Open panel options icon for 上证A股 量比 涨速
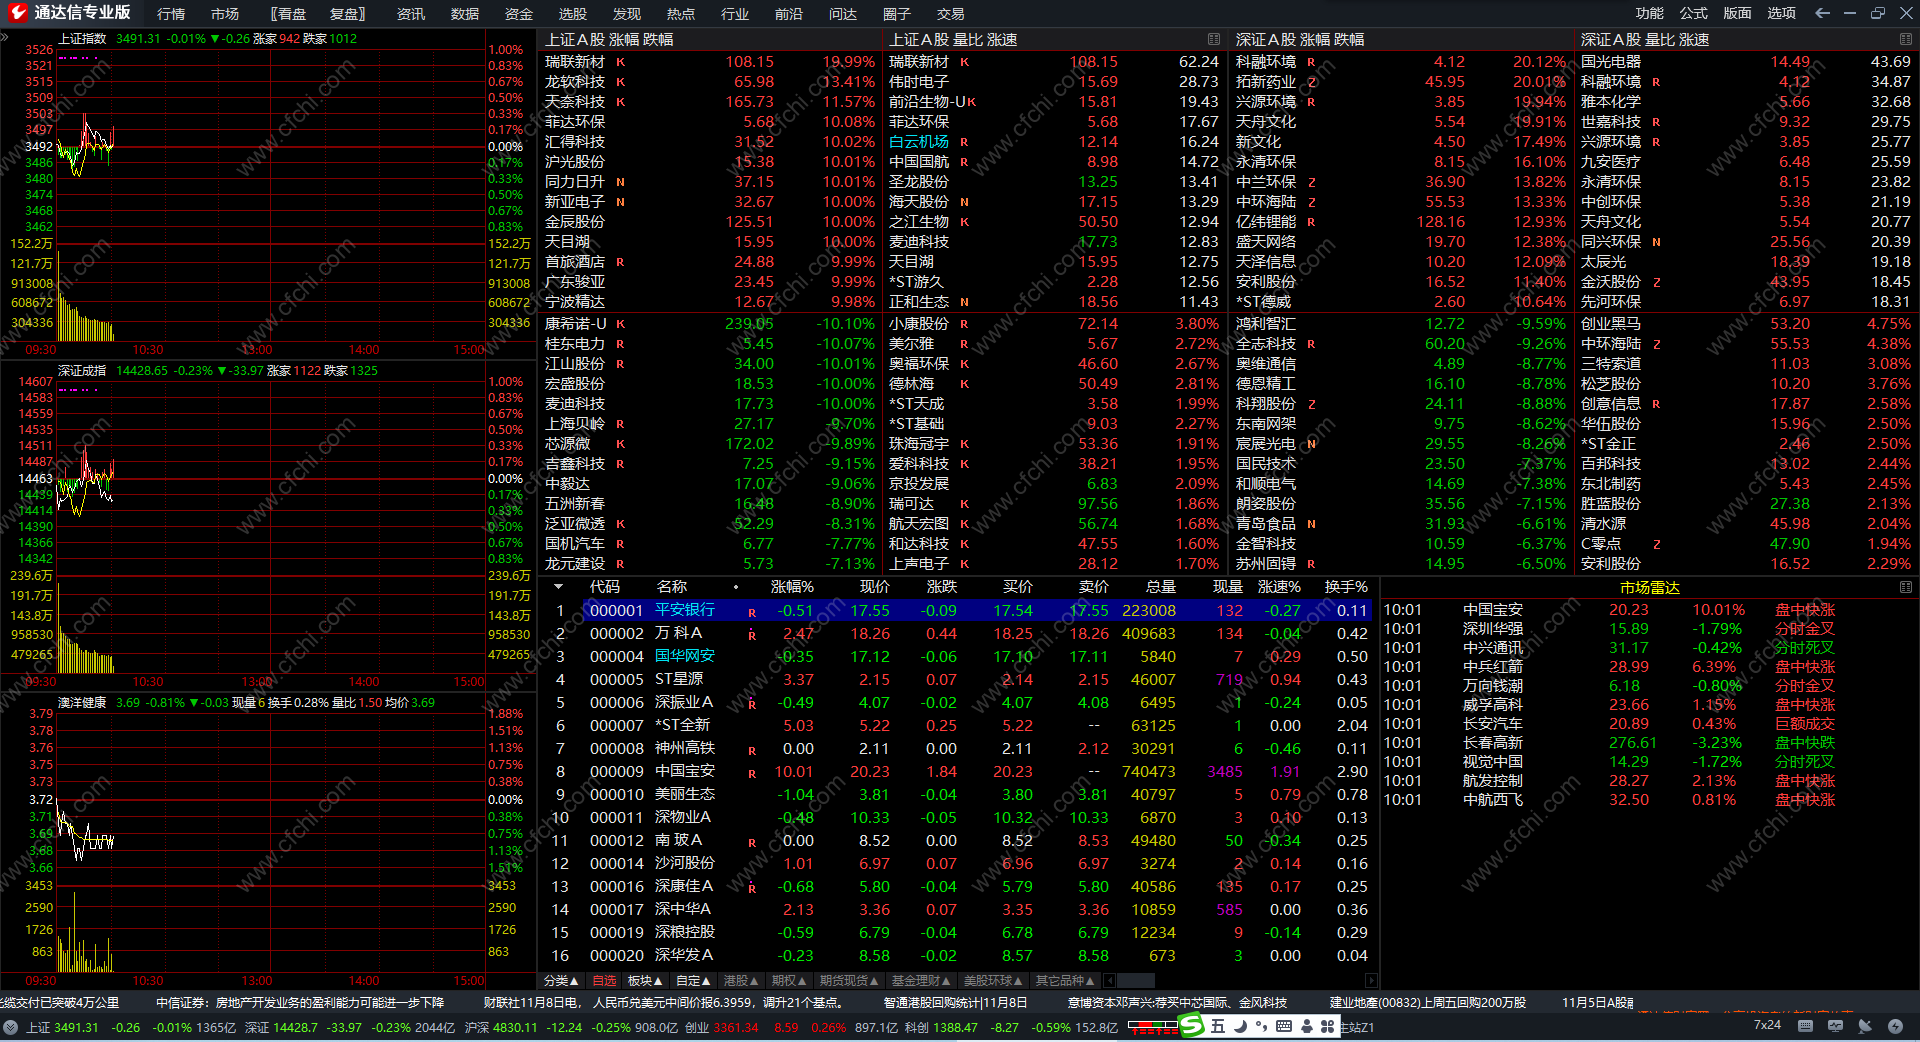The width and height of the screenshot is (1920, 1042). [1214, 39]
